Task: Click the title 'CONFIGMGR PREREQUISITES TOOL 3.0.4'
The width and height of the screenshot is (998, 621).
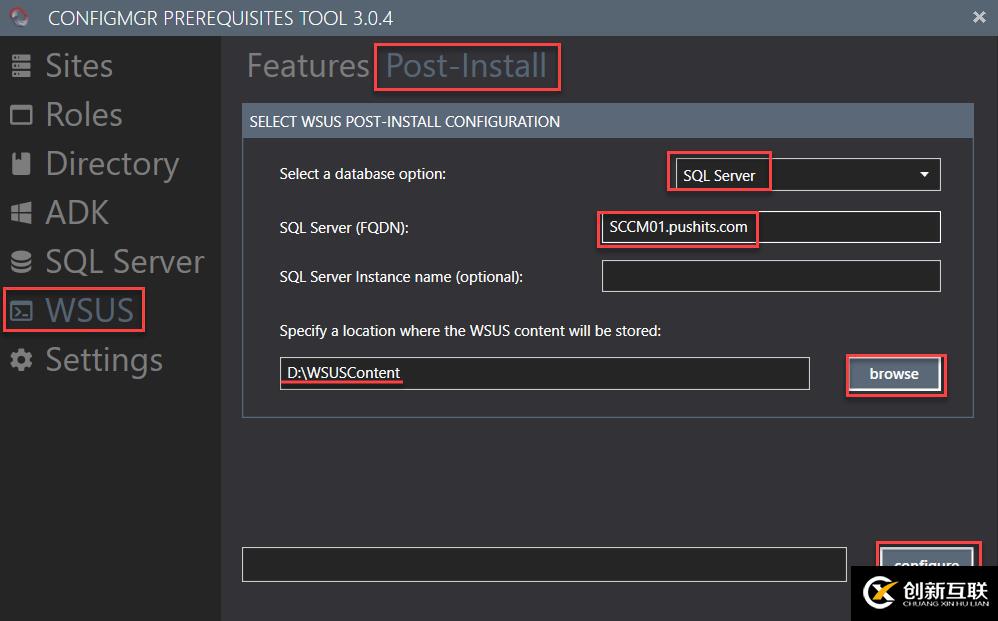Action: (x=220, y=18)
